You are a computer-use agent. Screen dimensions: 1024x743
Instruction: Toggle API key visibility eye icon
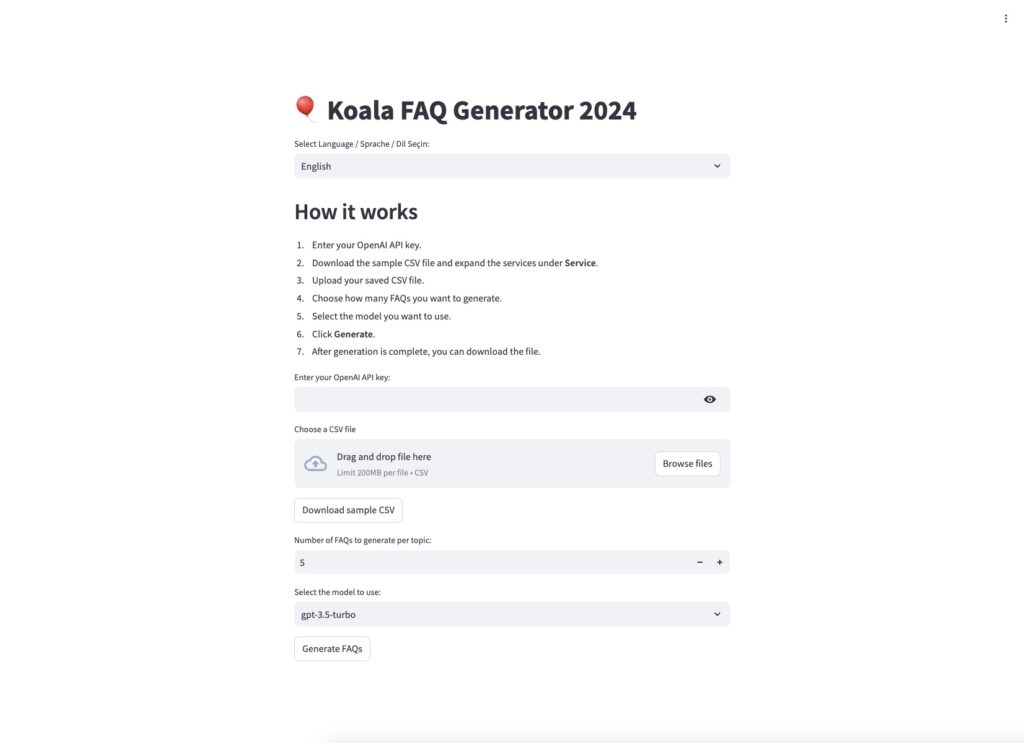point(709,400)
